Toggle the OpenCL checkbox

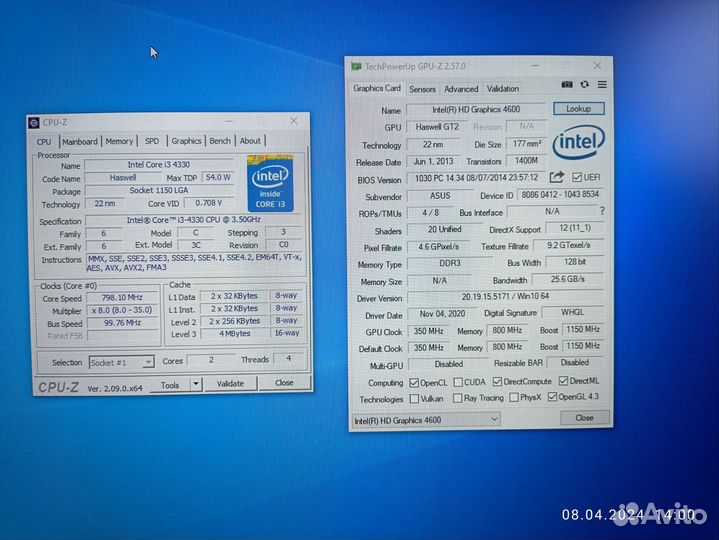point(414,382)
